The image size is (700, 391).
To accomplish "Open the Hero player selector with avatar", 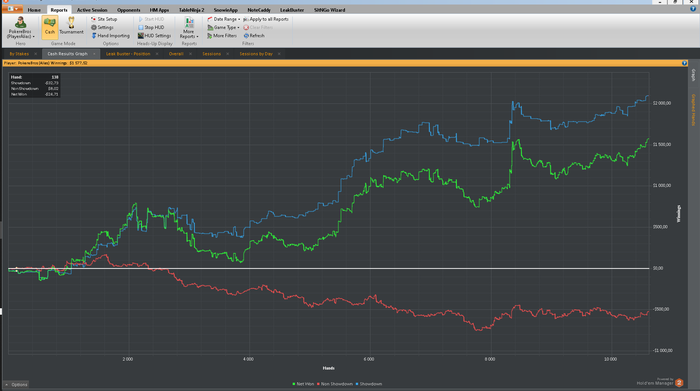I will (x=20, y=28).
